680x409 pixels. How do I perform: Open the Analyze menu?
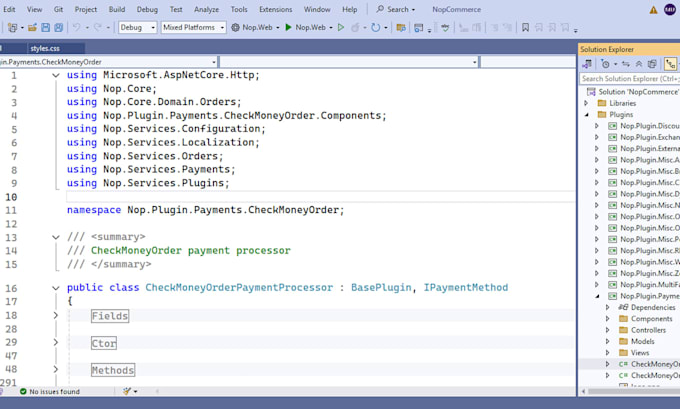click(x=206, y=9)
